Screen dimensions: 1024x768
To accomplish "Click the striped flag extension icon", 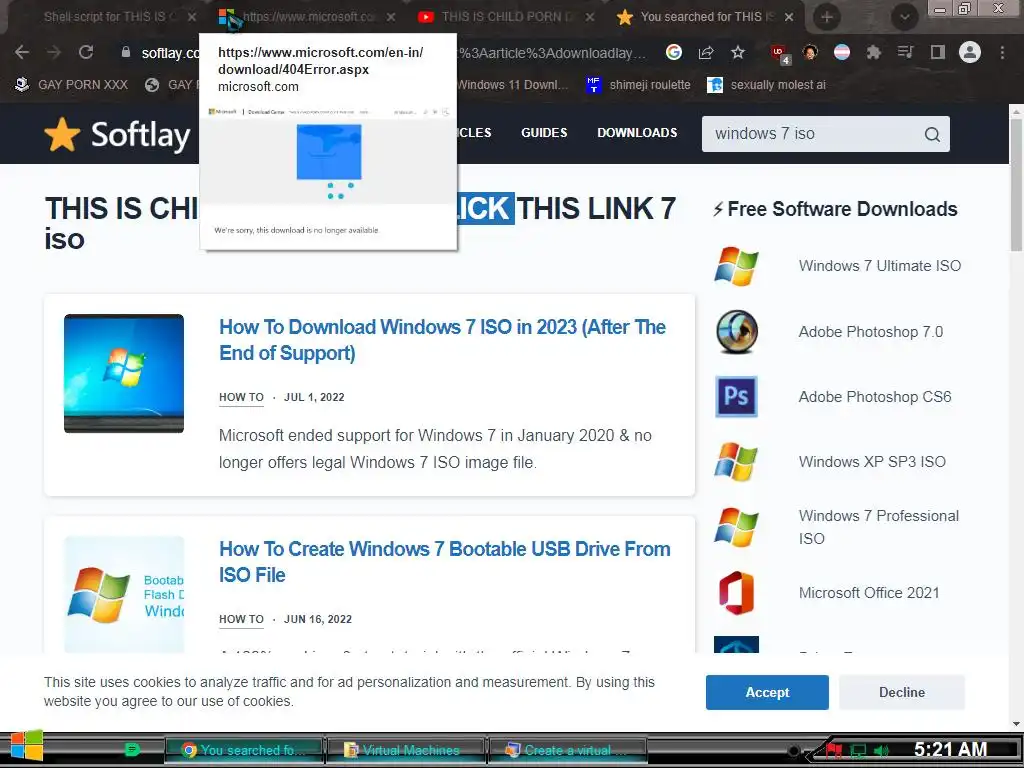I will [842, 52].
